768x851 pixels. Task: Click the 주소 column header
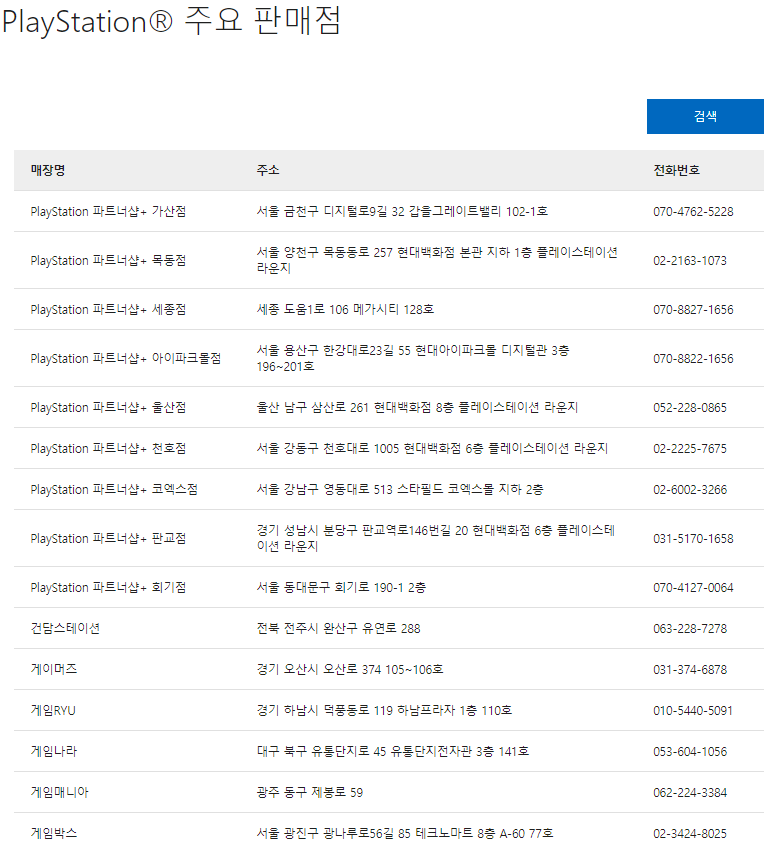click(x=268, y=170)
